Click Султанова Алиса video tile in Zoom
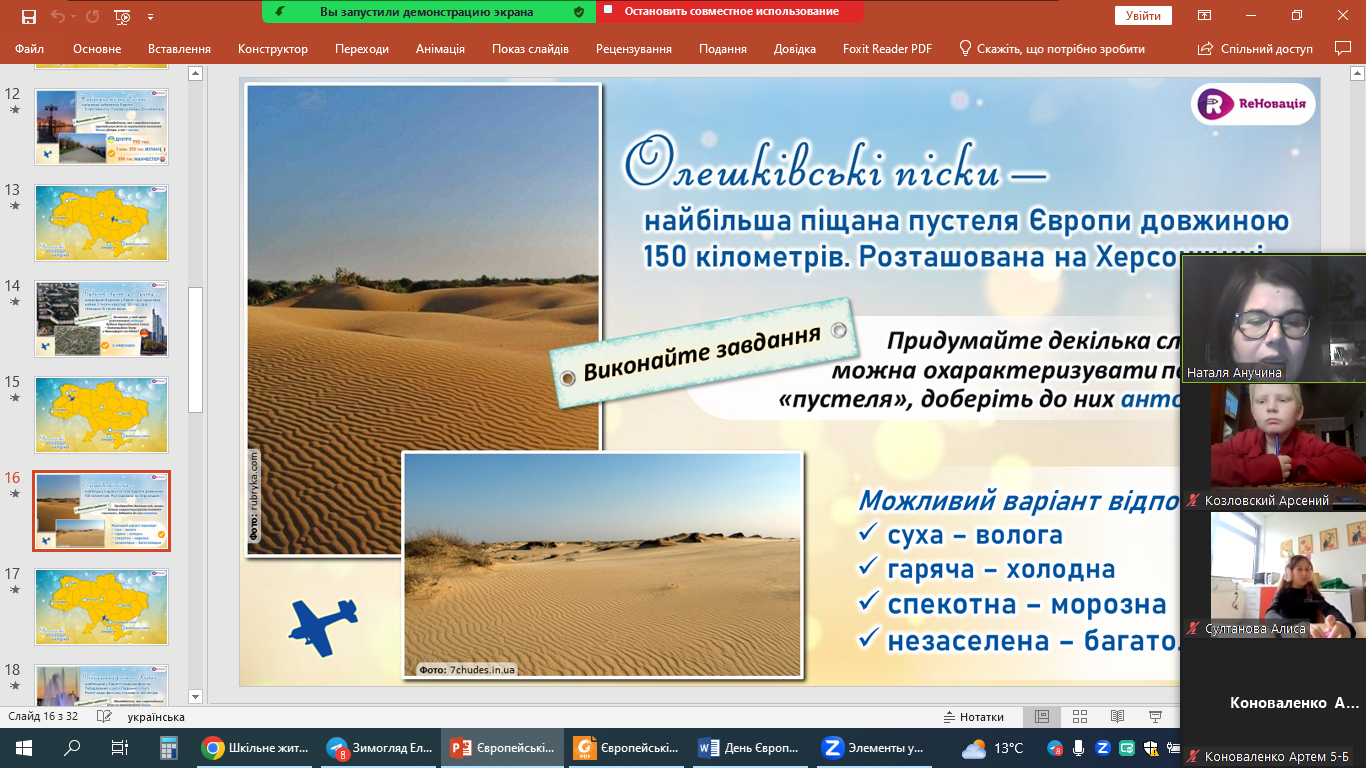Image resolution: width=1366 pixels, height=768 pixels. click(1273, 574)
